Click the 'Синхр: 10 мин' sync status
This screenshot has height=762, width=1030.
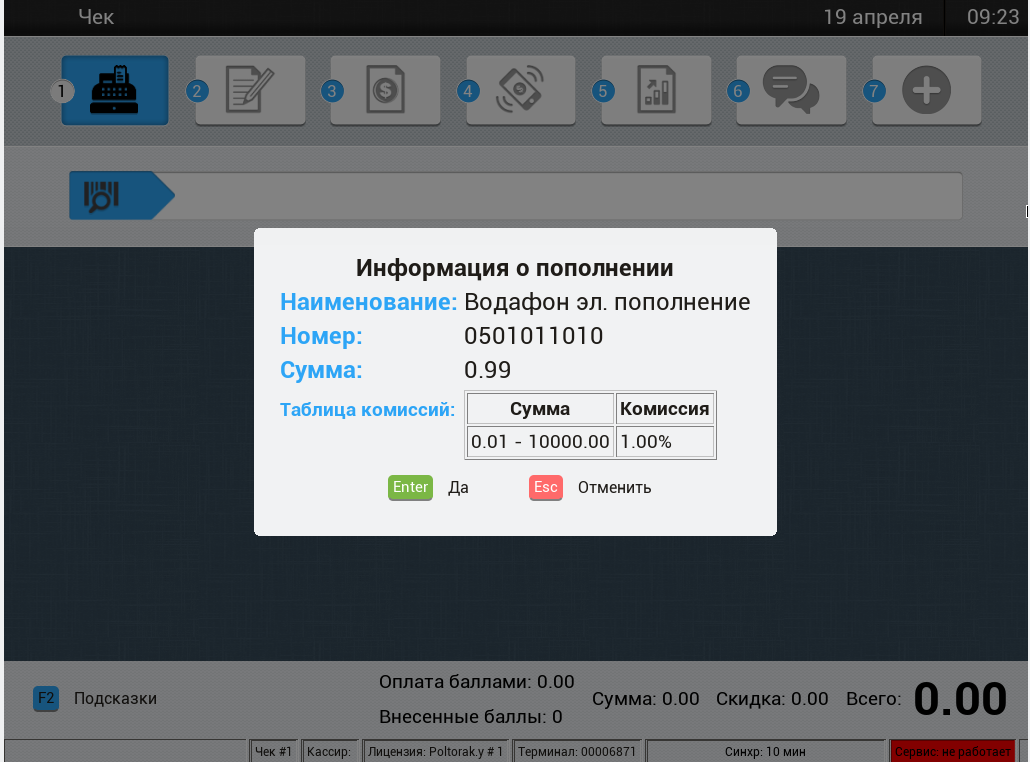765,751
